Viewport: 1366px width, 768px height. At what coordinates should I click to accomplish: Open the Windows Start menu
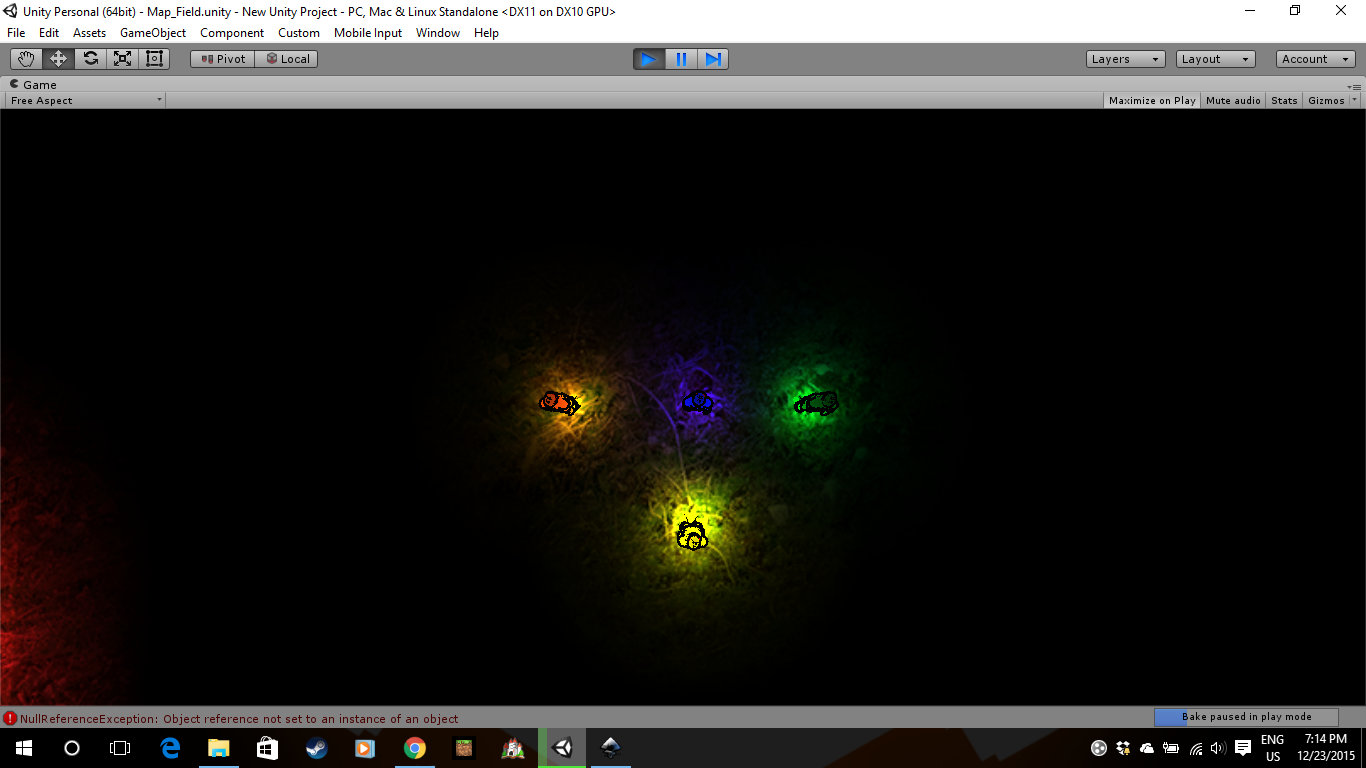point(24,748)
